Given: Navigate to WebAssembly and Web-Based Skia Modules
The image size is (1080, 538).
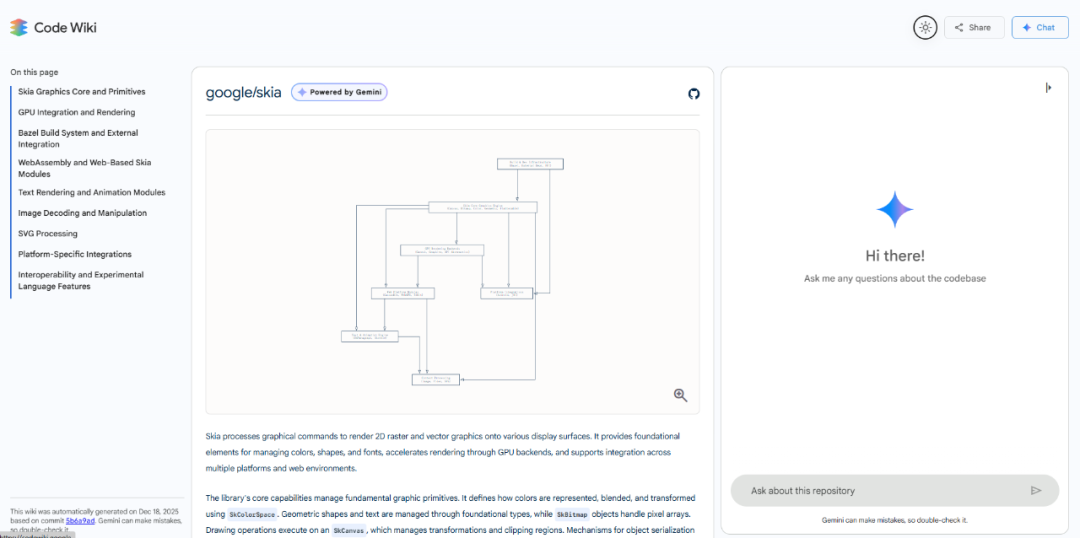Looking at the screenshot, I should [85, 168].
